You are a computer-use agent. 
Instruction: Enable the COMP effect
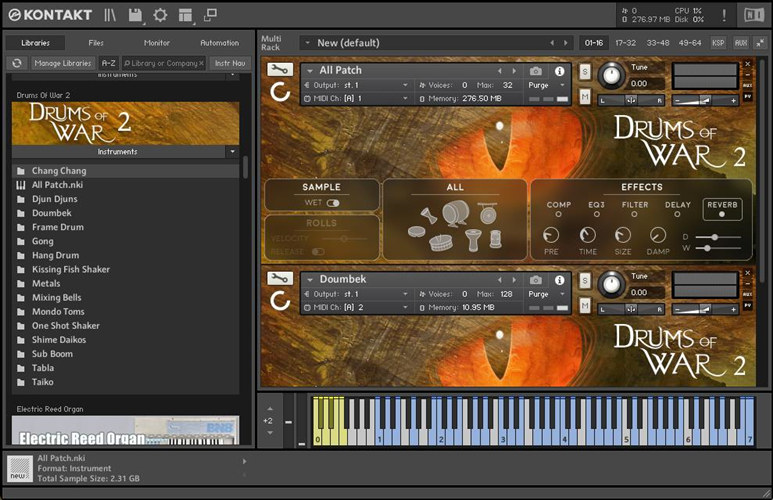pyautogui.click(x=558, y=214)
